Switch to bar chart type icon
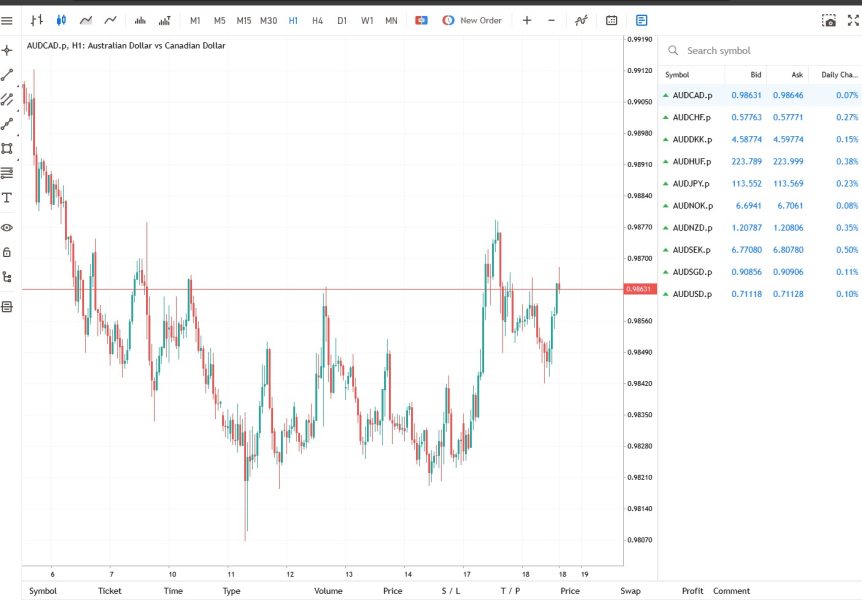 tap(37, 20)
